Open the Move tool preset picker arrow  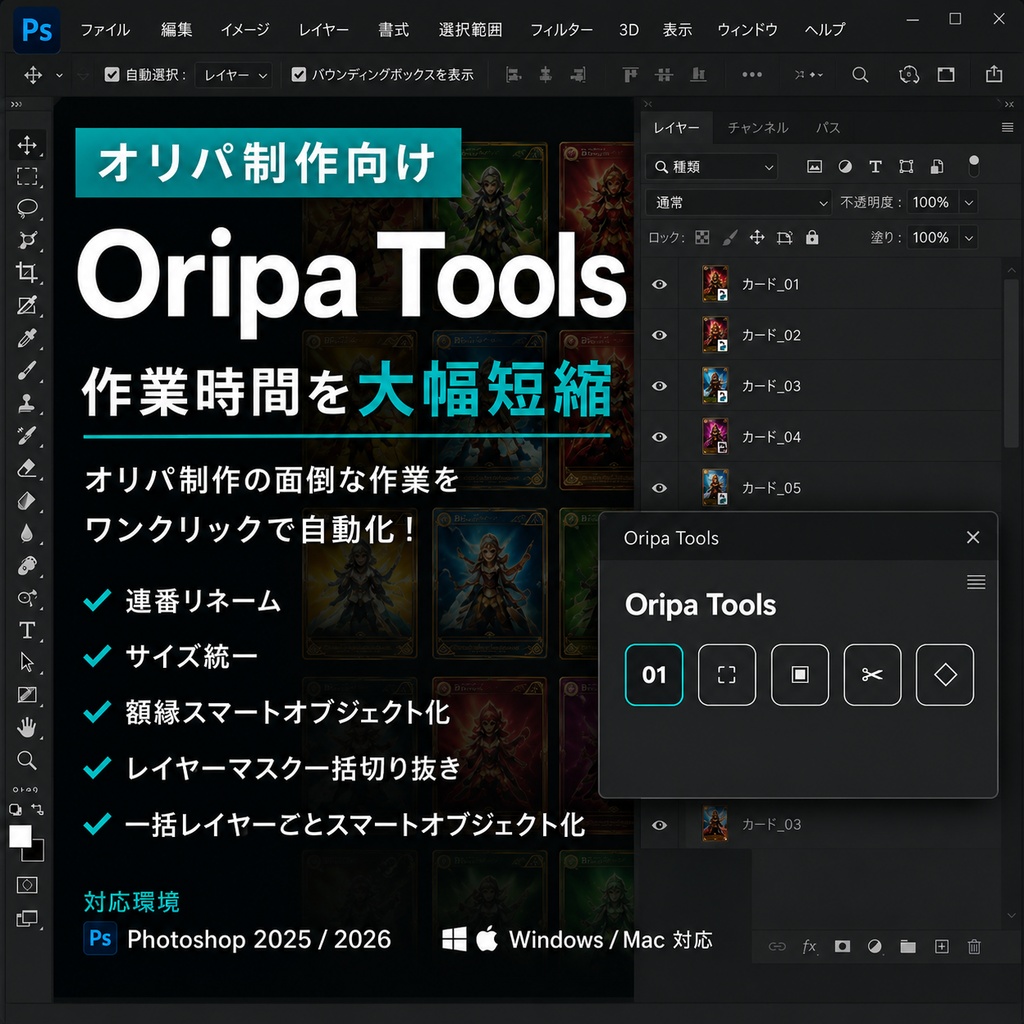pos(59,75)
